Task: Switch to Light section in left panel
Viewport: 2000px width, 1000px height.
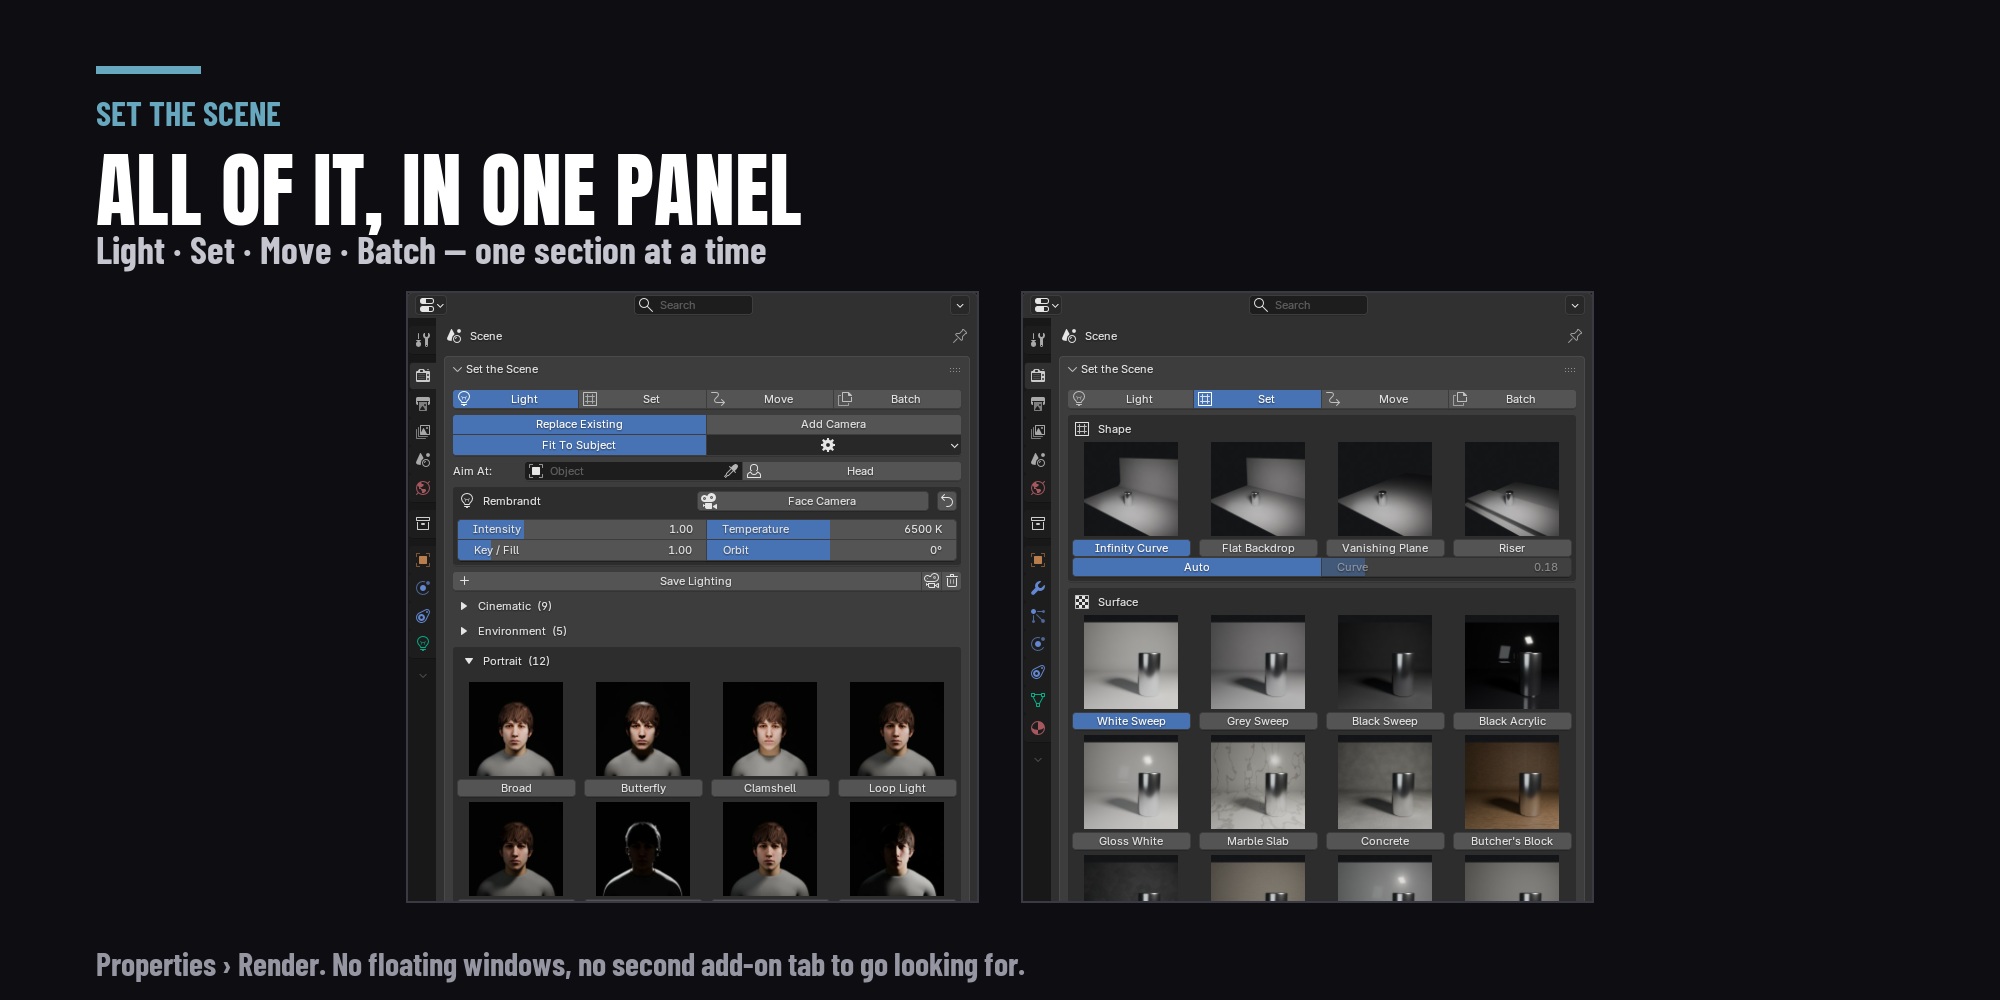Action: tap(515, 399)
